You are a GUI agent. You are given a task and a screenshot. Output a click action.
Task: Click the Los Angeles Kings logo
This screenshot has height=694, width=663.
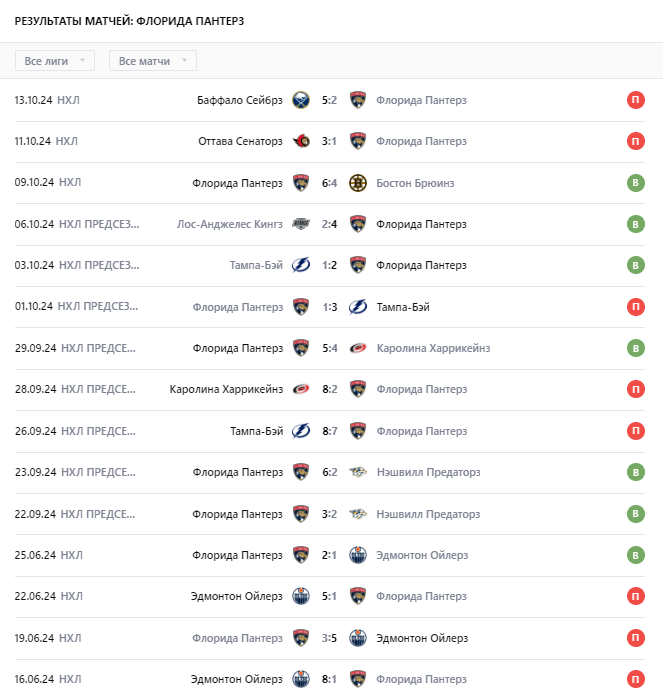pyautogui.click(x=300, y=224)
